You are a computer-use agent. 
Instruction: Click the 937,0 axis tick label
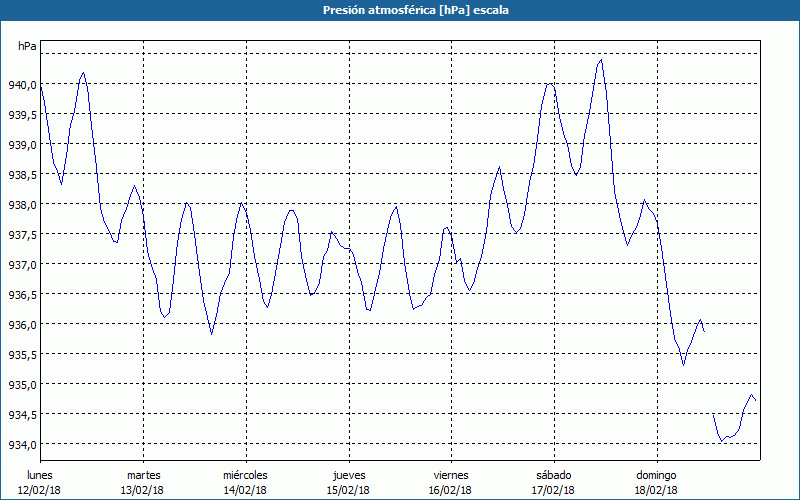coord(24,265)
